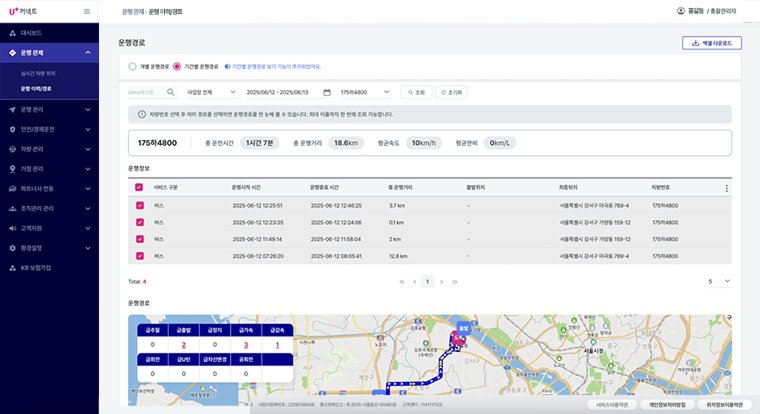Viewport: 760px width, 414px height.
Task: Open the 개인정보처리방침 footer link
Action: pos(667,405)
